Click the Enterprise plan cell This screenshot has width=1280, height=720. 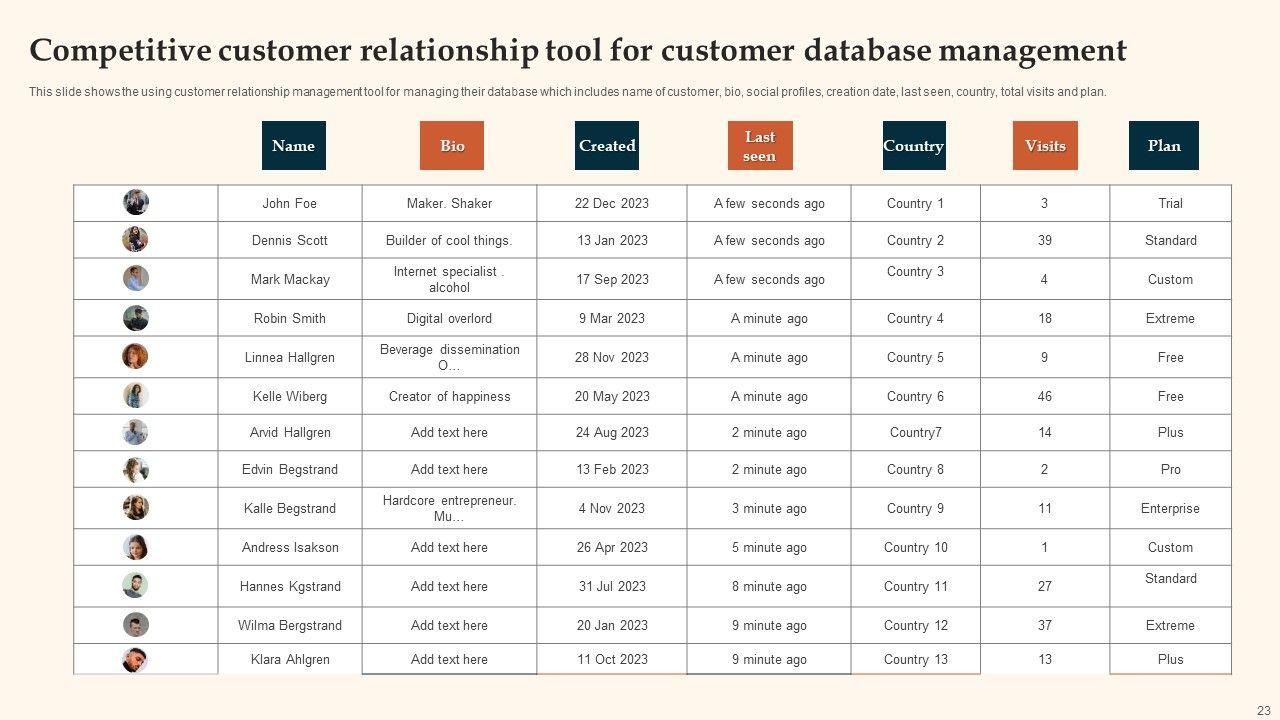point(1170,508)
